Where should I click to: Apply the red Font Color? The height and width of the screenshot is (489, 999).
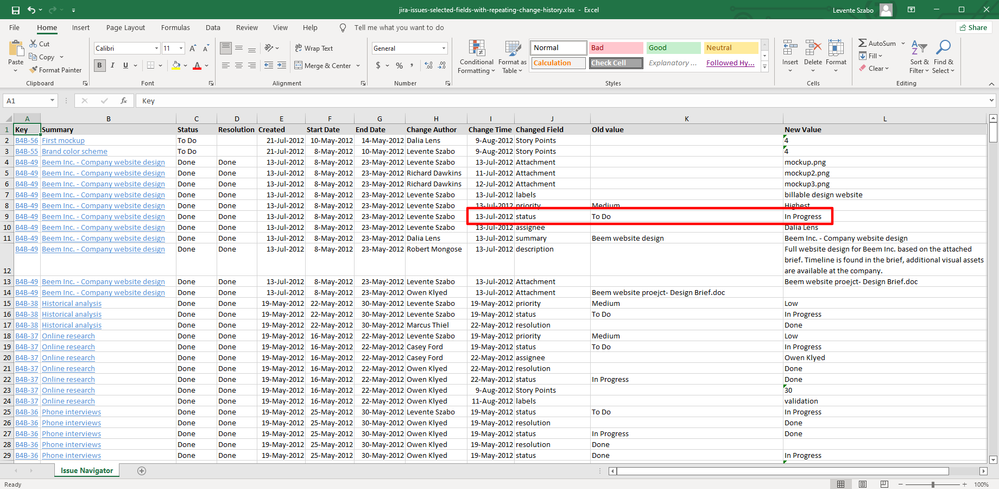197,66
